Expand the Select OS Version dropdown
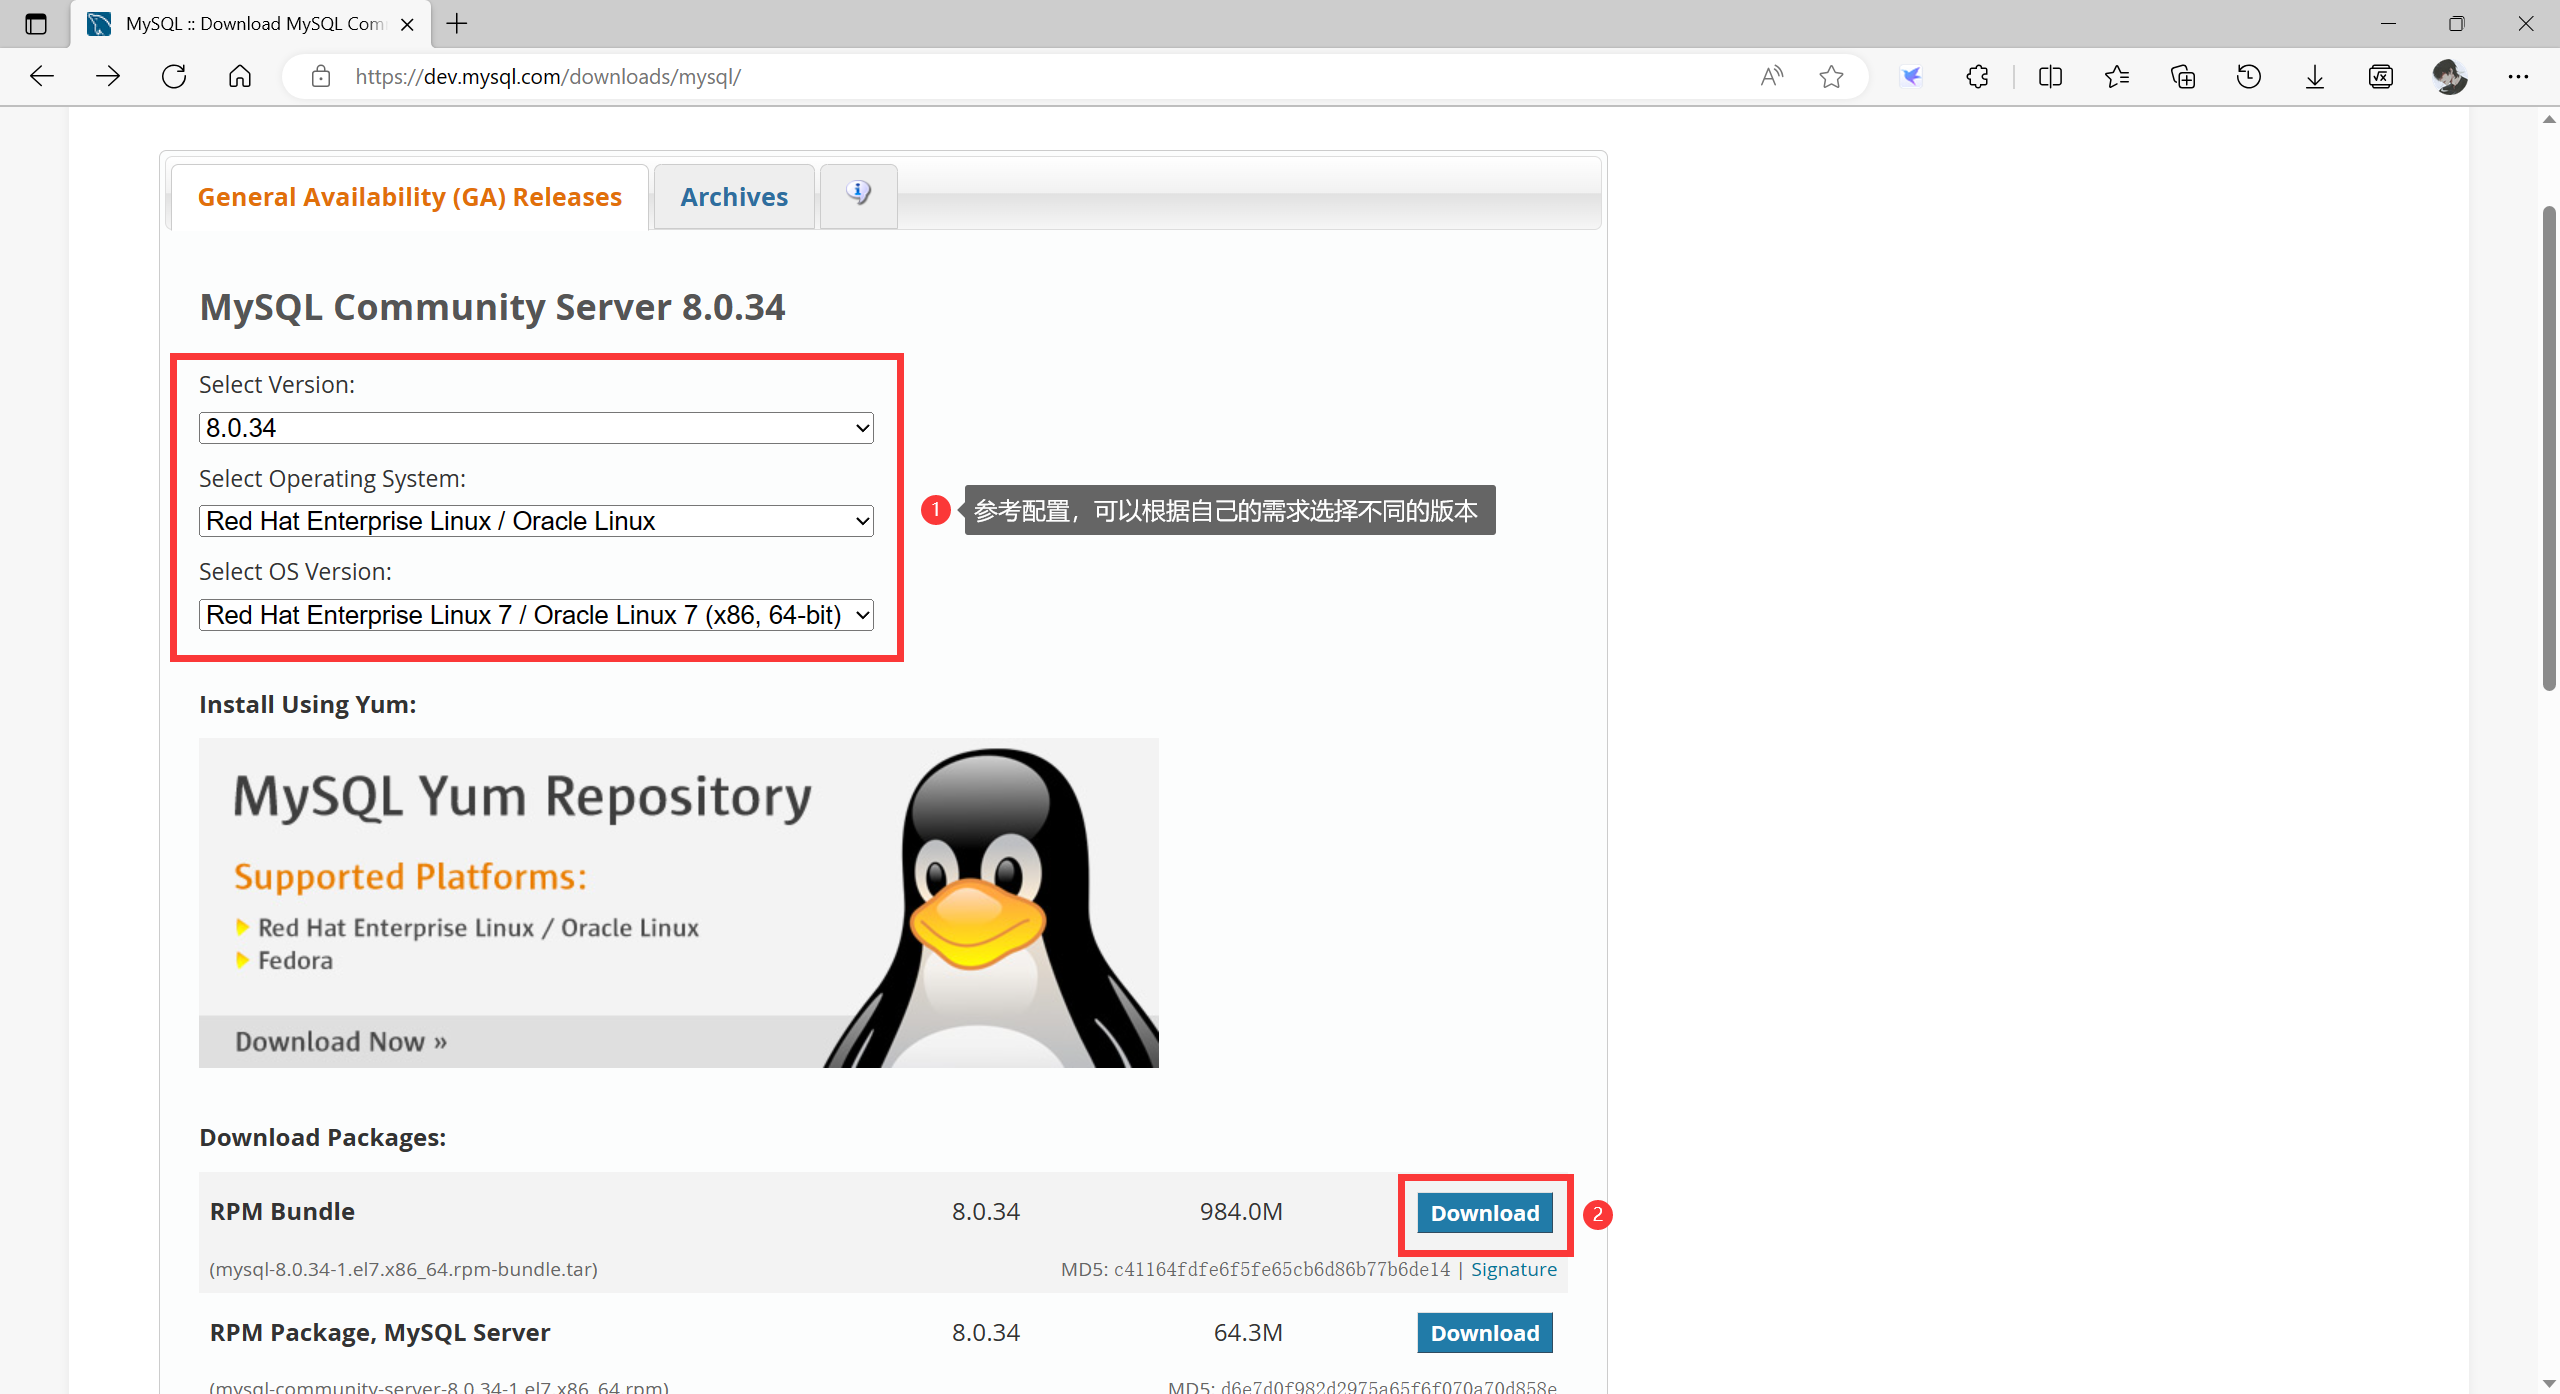2560x1394 pixels. (536, 615)
